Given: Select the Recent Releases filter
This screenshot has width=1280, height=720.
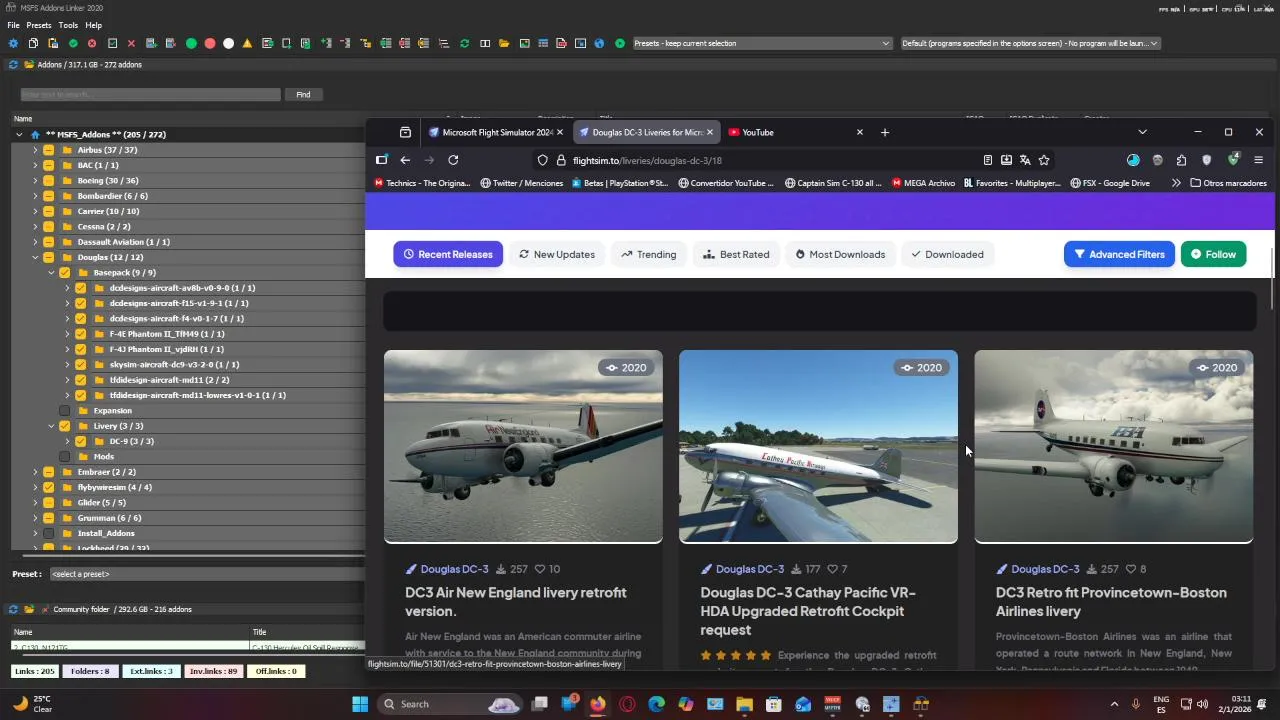Looking at the screenshot, I should coord(448,254).
